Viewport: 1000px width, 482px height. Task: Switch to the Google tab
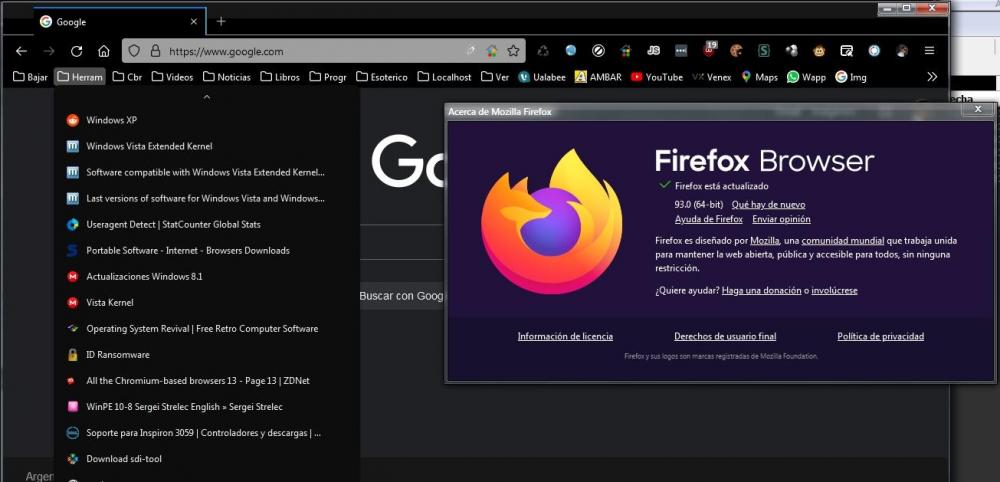(x=118, y=22)
